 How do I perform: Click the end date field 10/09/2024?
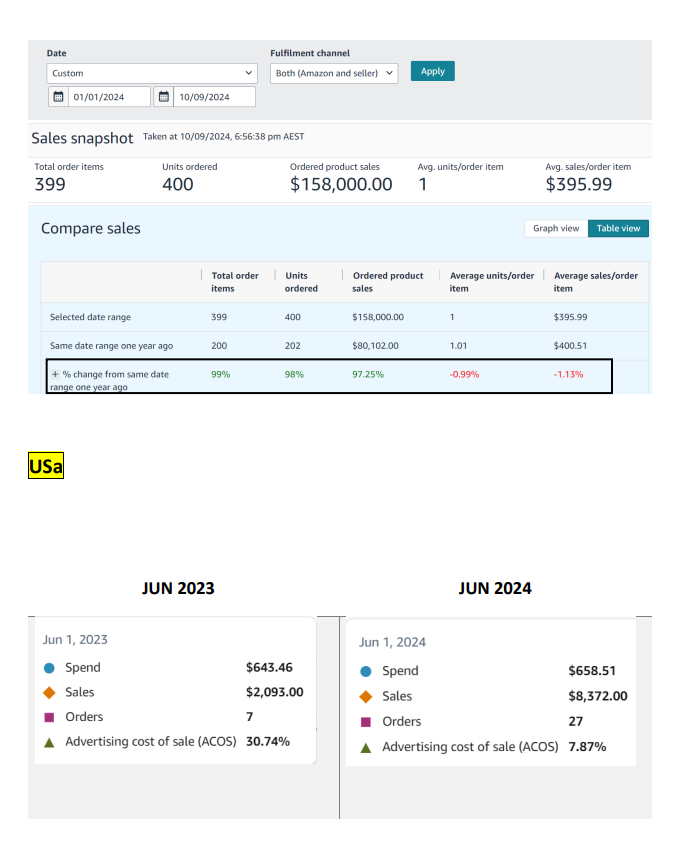[x=215, y=97]
